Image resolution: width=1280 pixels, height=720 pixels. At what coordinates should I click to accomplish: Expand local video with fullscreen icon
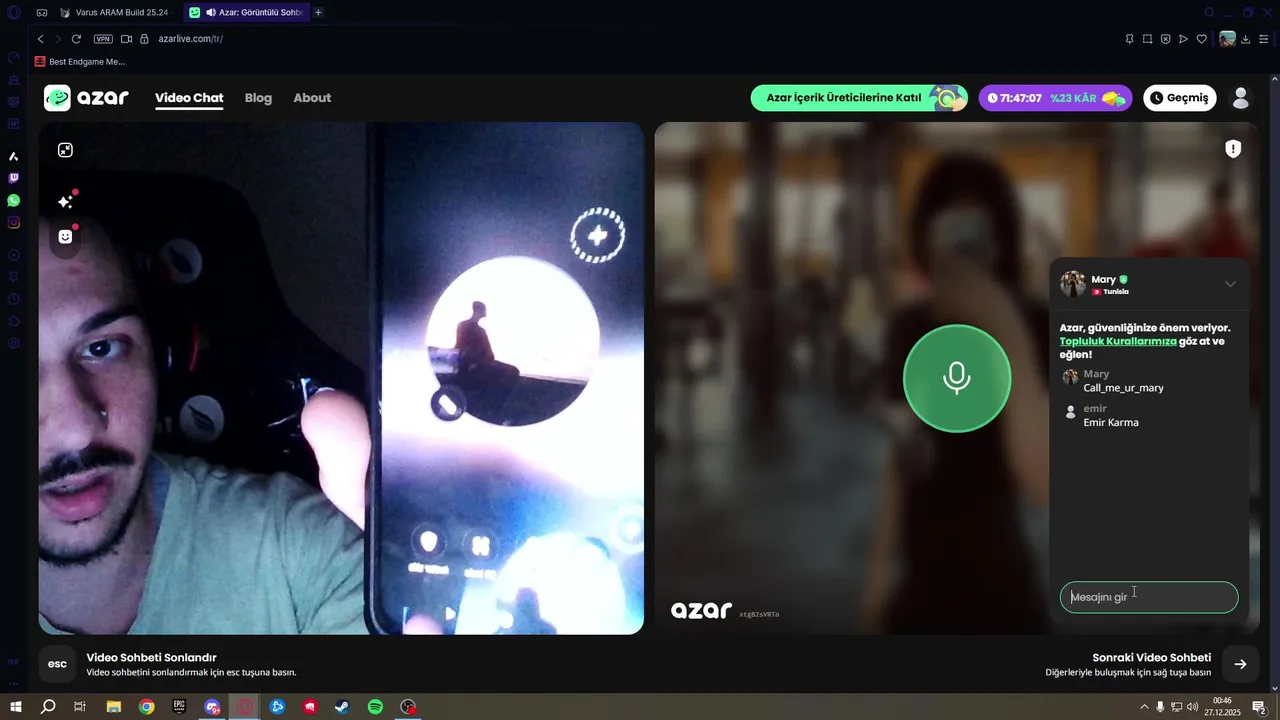click(x=65, y=150)
